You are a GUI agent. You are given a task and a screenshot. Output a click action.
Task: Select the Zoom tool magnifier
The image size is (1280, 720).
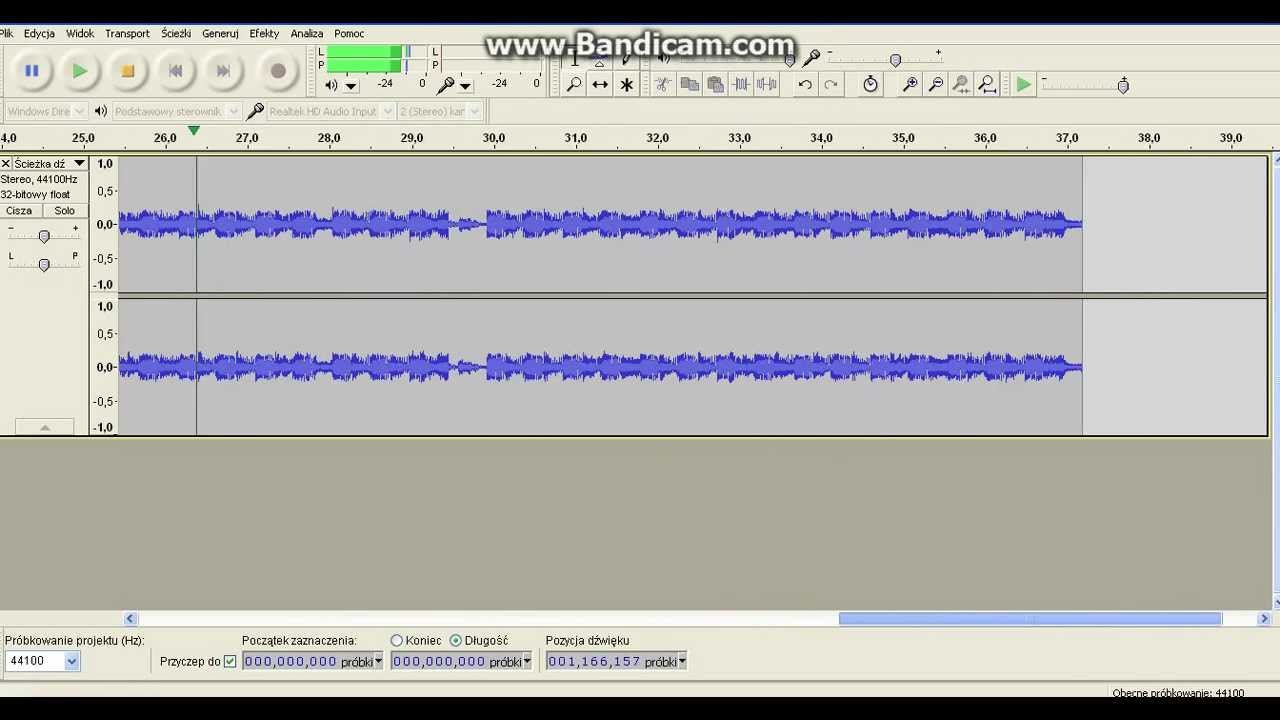click(x=574, y=85)
